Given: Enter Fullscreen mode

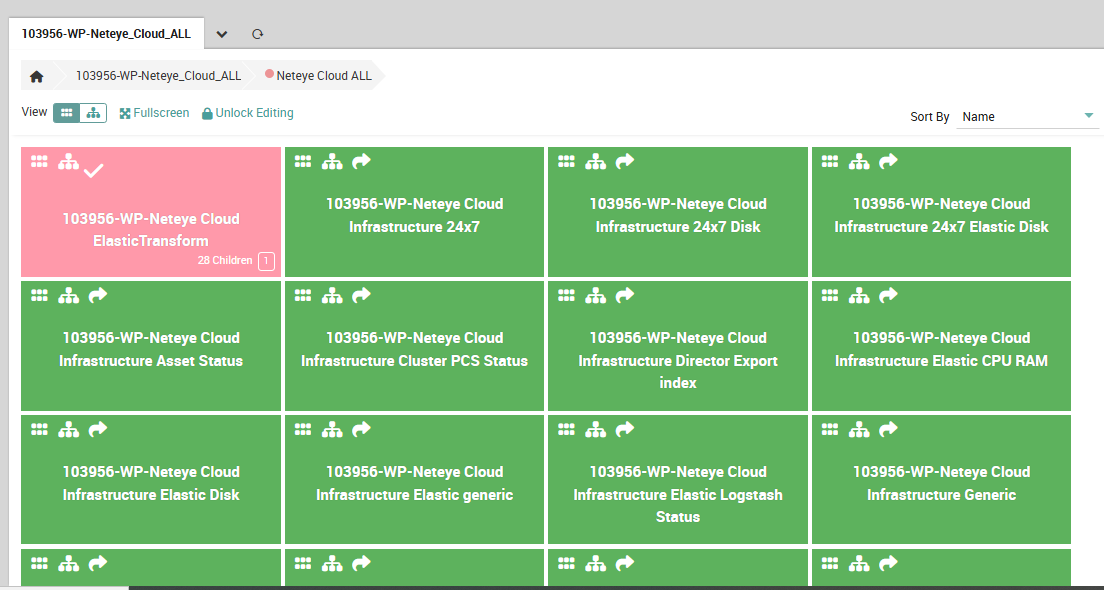Looking at the screenshot, I should point(154,113).
